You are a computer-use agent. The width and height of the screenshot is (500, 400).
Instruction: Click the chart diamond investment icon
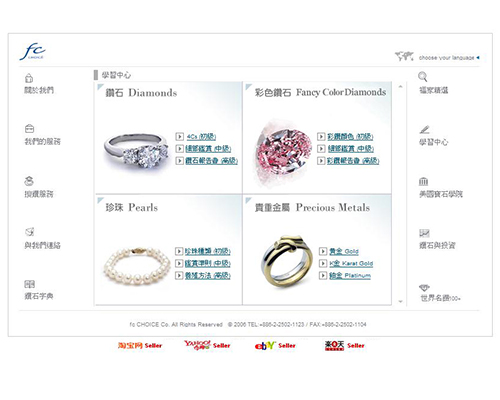424,233
